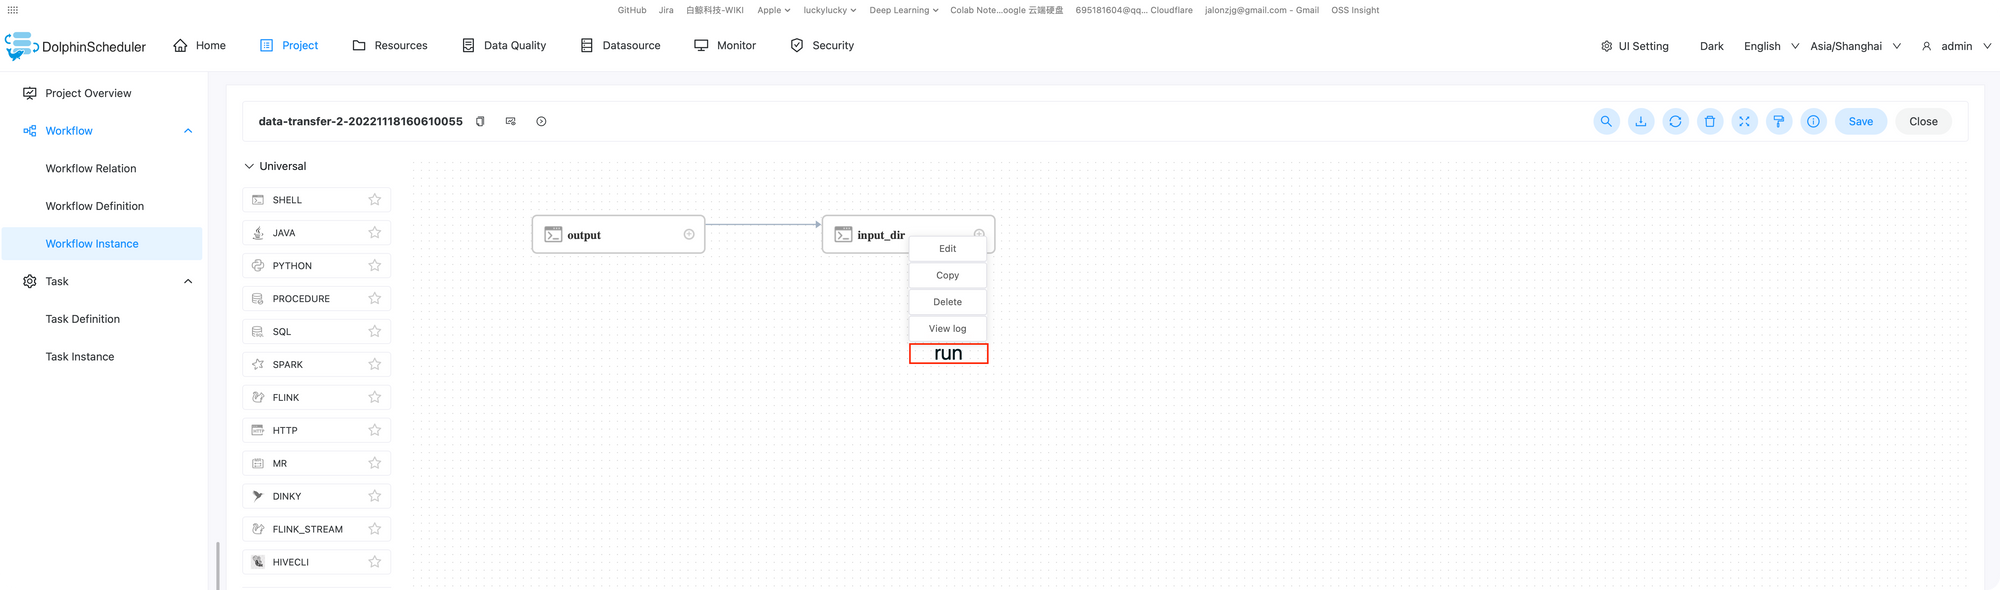Open the English language dropdown
Screen dimensions: 2000x590
(x=1771, y=46)
